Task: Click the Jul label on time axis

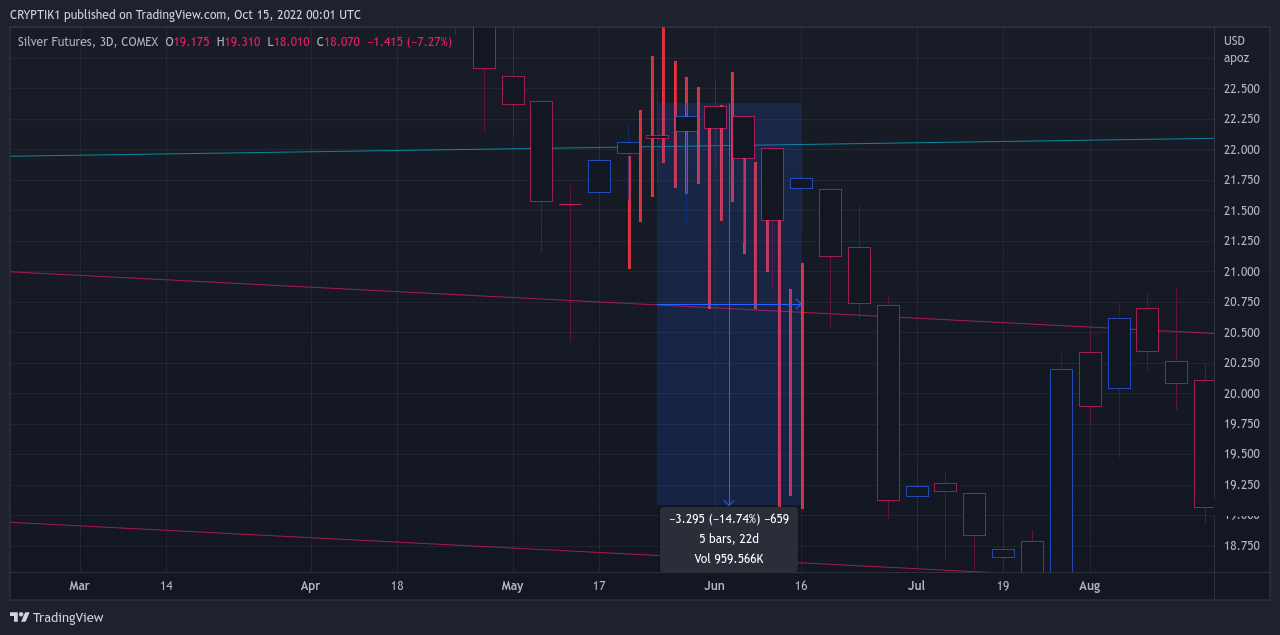Action: (x=916, y=586)
